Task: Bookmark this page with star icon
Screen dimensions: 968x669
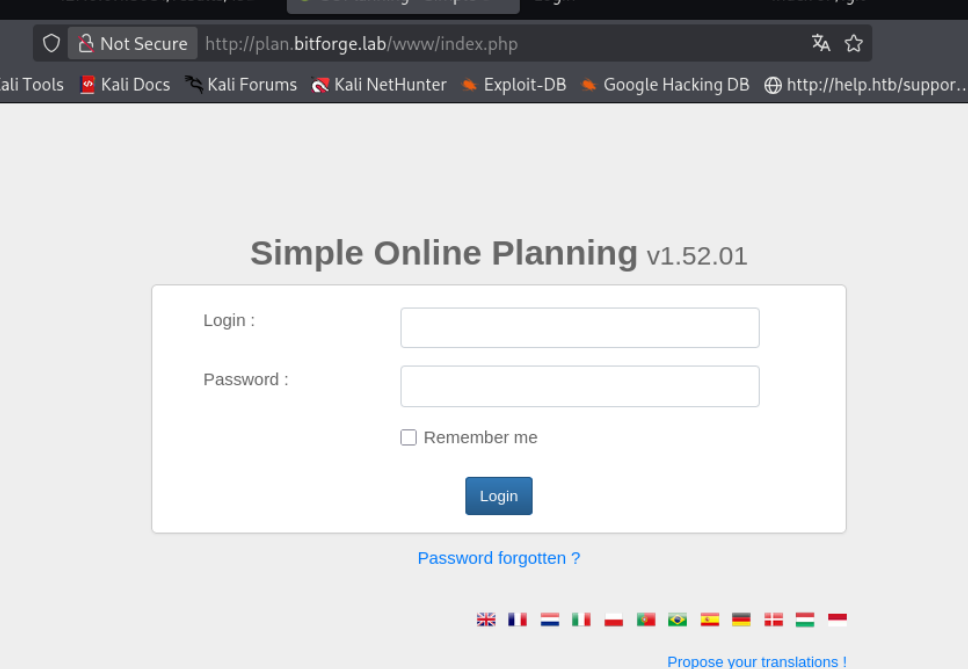Action: 853,43
